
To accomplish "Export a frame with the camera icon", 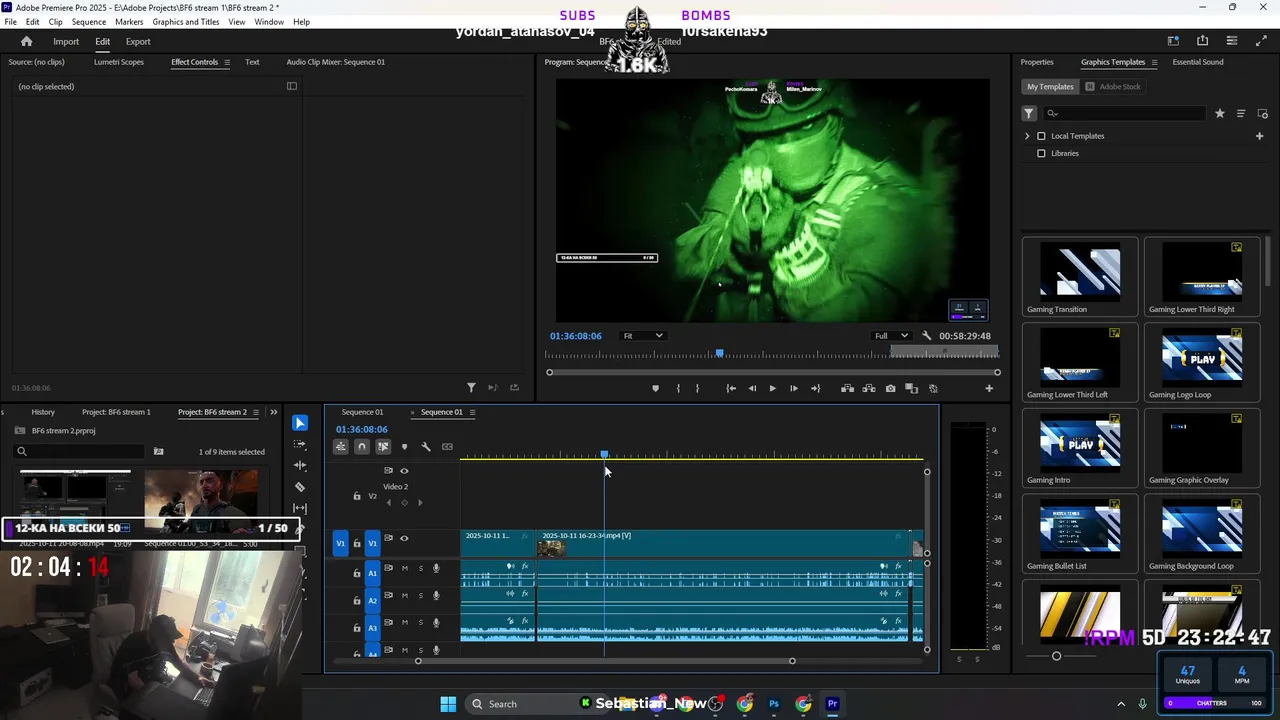I will coord(890,388).
